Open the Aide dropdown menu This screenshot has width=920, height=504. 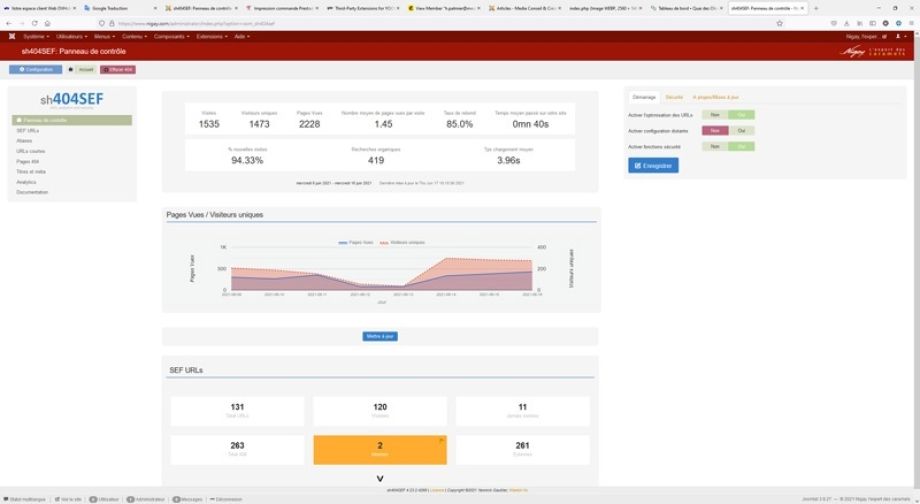point(242,36)
